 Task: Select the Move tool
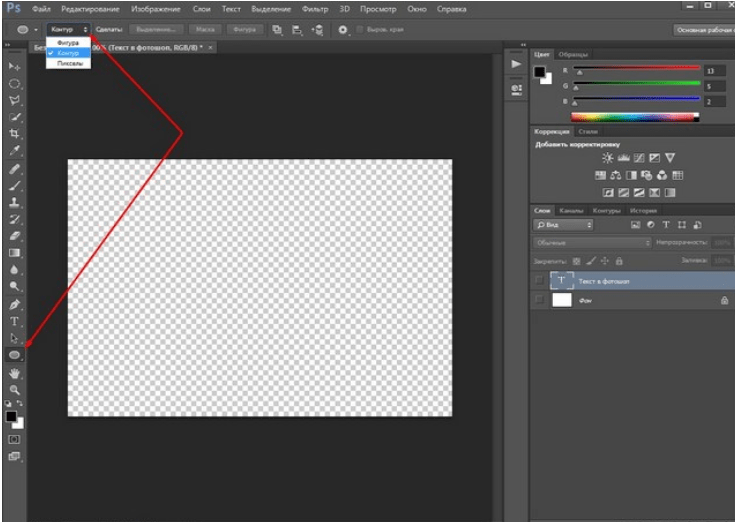point(15,66)
